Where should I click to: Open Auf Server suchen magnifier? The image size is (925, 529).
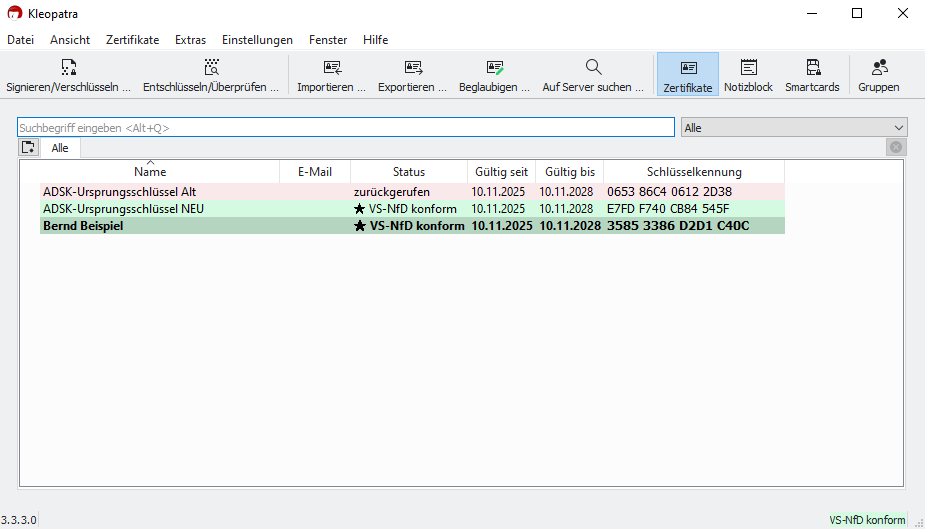[x=593, y=68]
